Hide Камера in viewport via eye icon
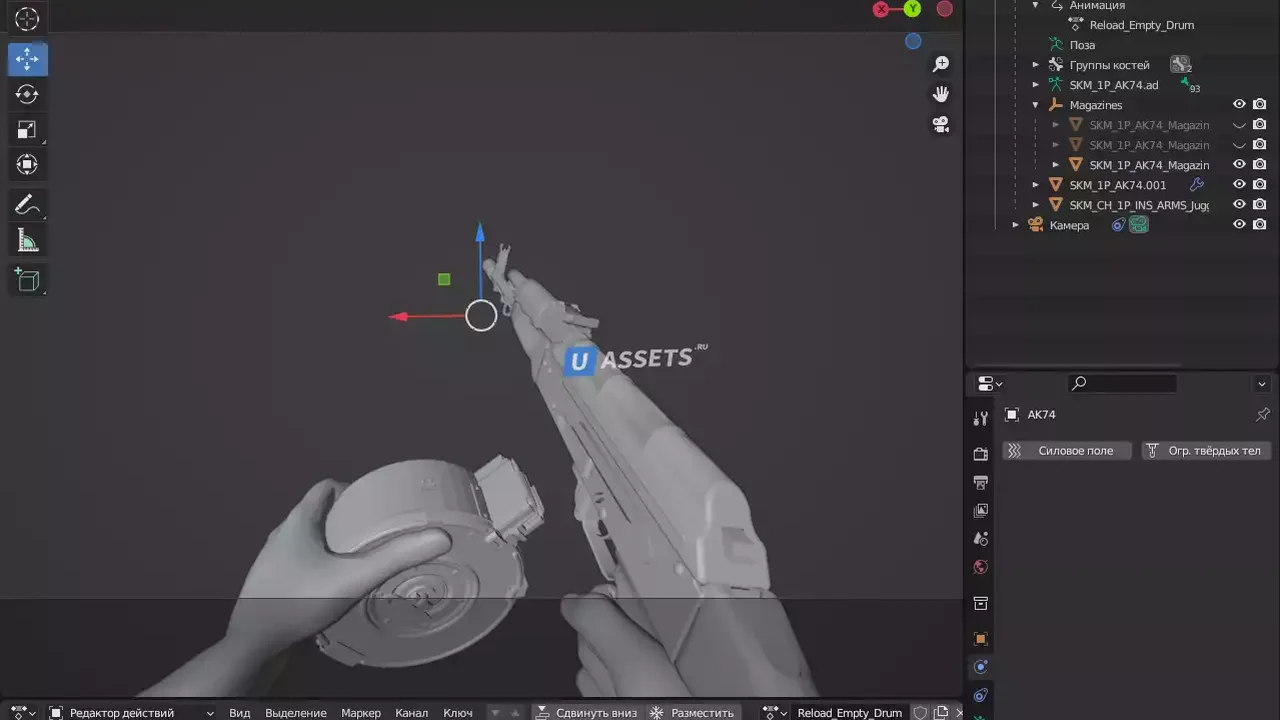 point(1239,224)
